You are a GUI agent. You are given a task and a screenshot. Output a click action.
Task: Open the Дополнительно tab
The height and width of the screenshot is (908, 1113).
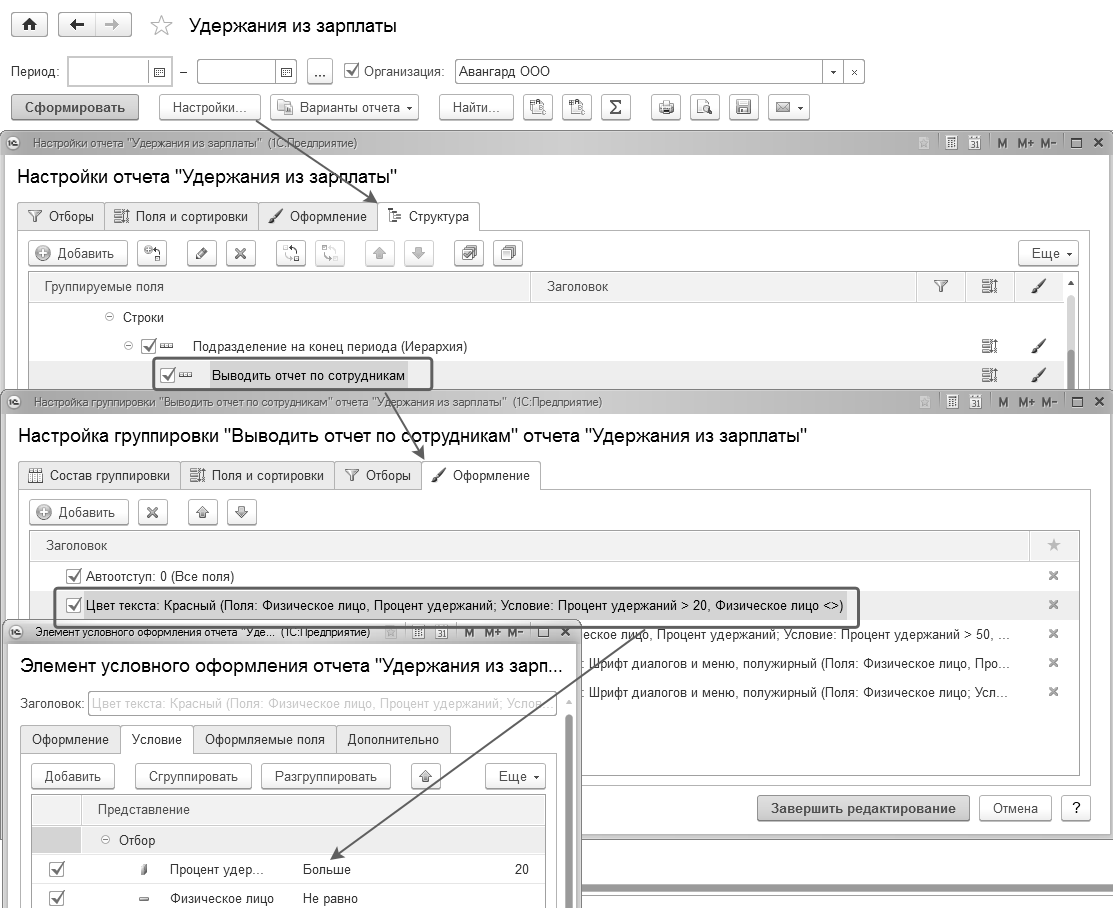(393, 740)
